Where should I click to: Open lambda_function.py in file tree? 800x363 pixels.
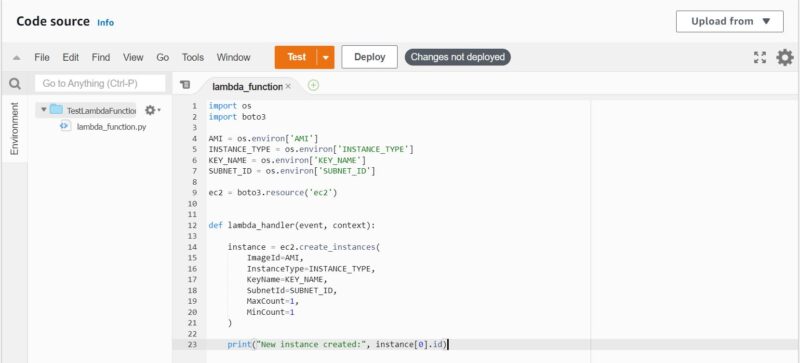click(x=111, y=127)
